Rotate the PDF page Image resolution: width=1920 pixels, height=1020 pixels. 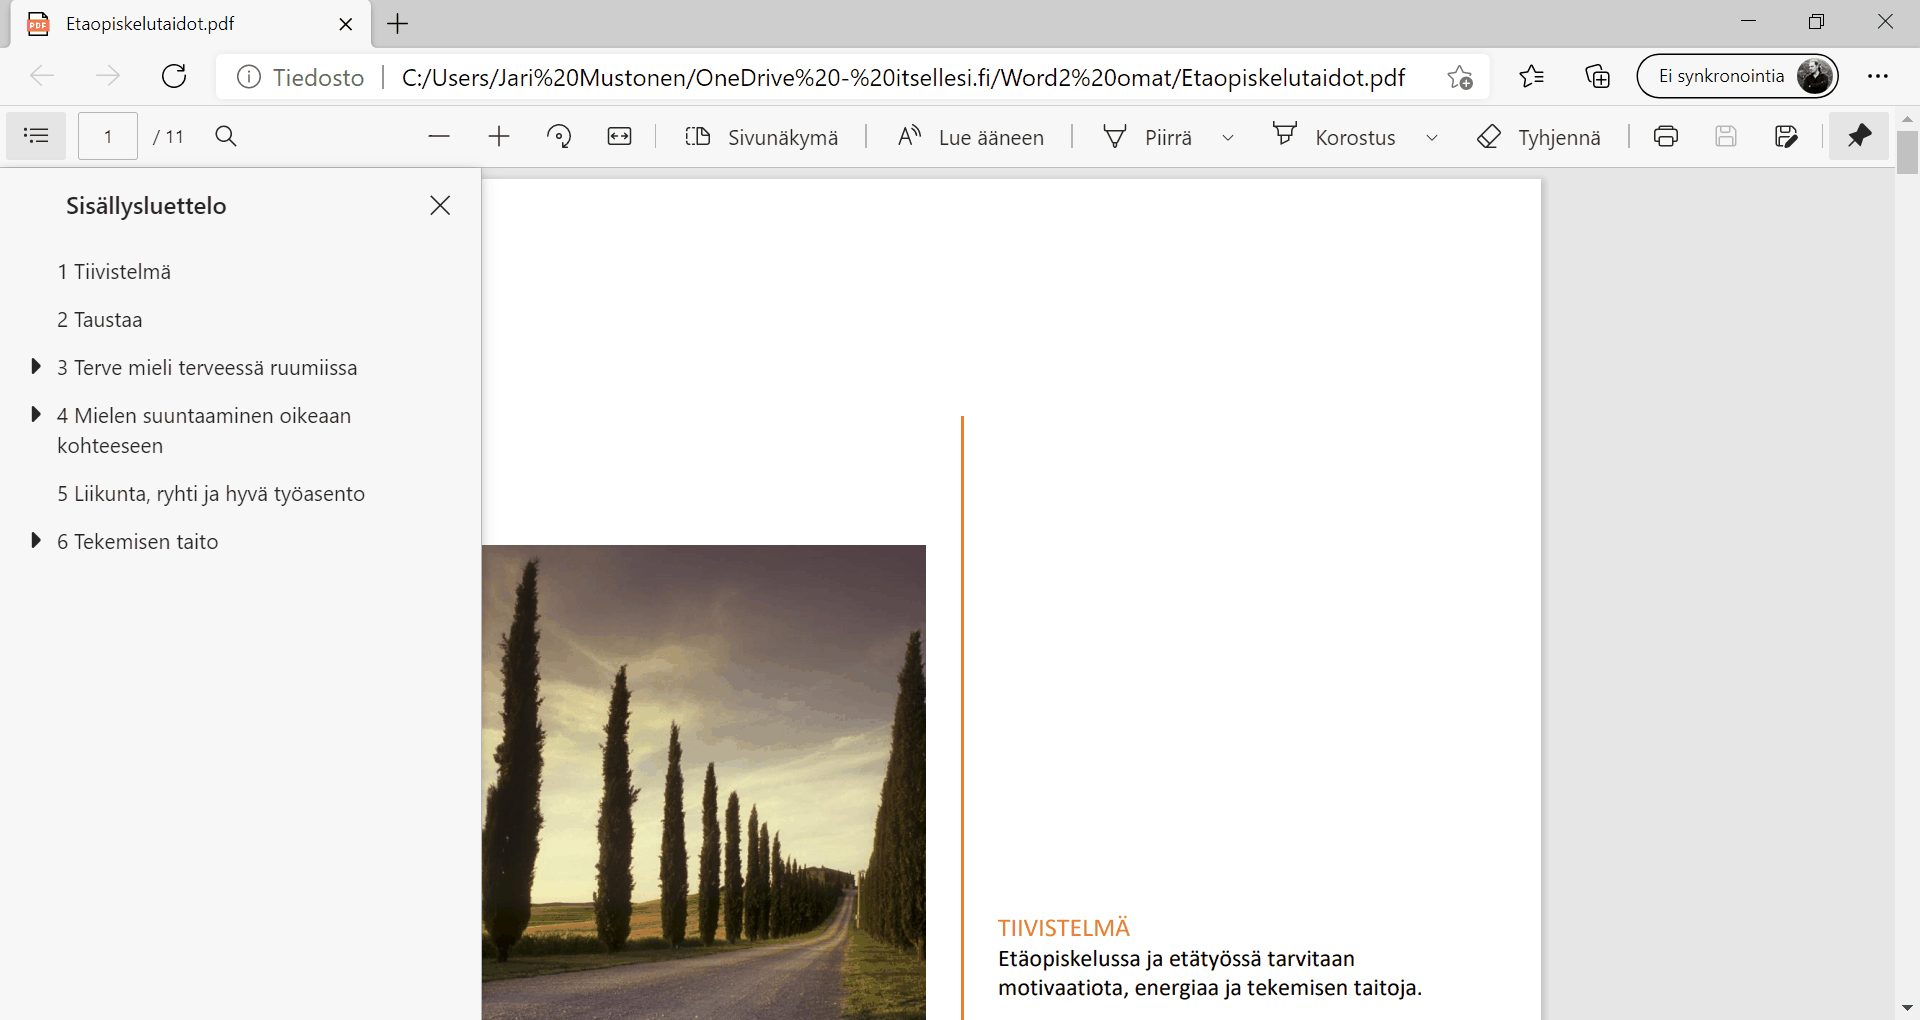click(559, 136)
